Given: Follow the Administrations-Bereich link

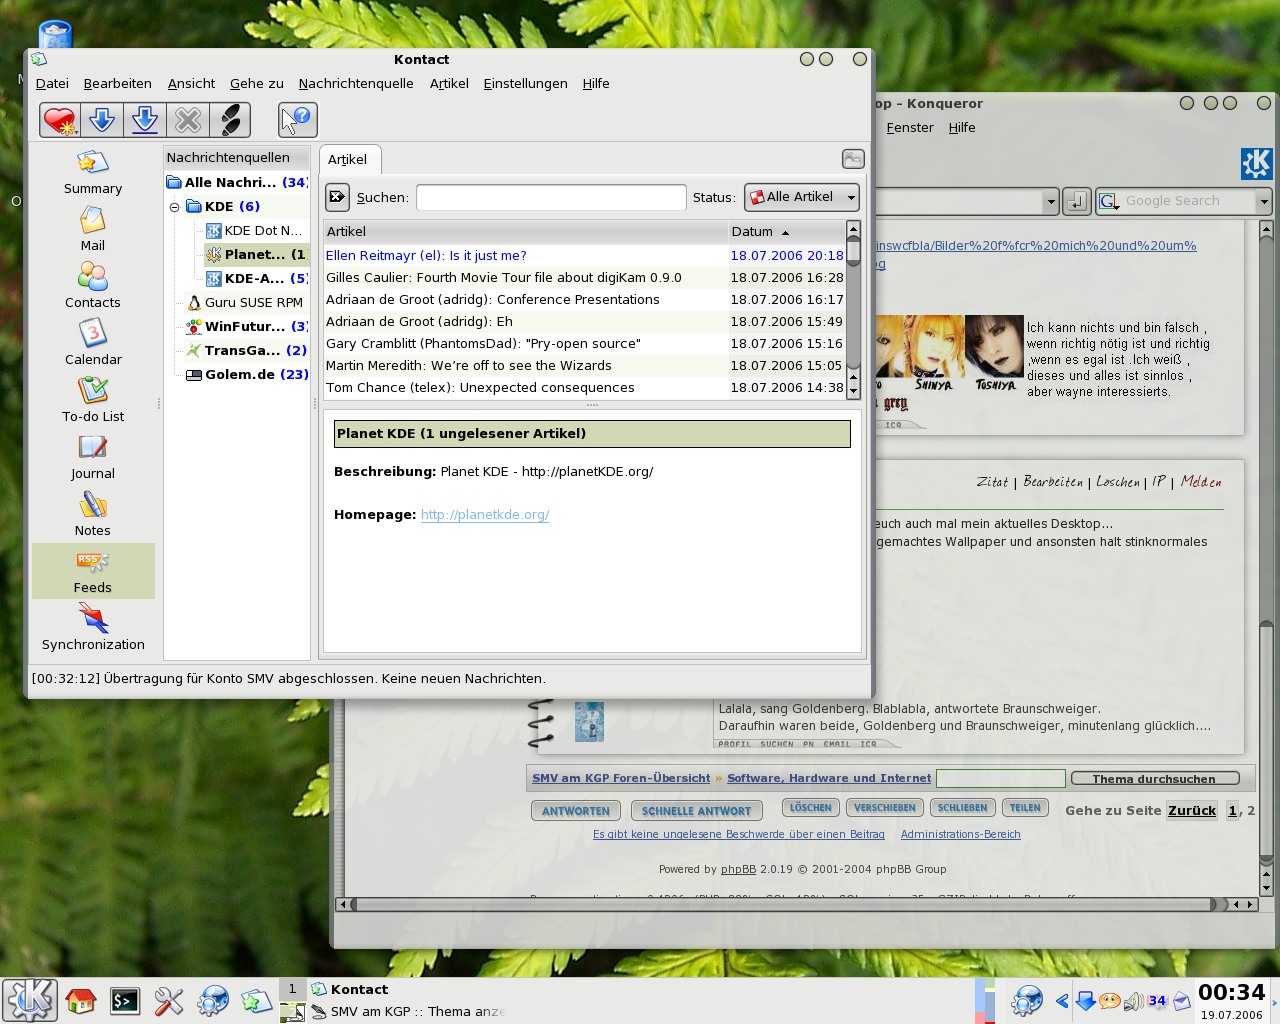Looking at the screenshot, I should [960, 834].
